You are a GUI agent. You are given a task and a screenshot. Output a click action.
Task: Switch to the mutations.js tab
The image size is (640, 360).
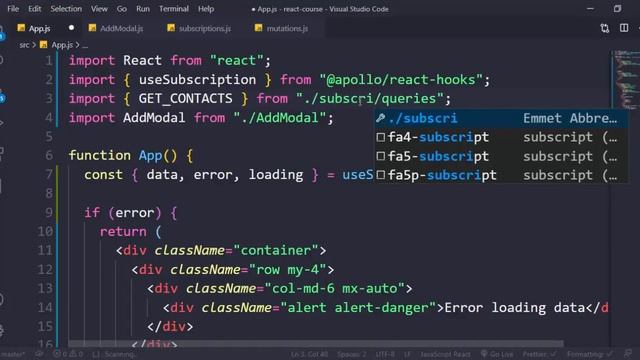[x=287, y=28]
